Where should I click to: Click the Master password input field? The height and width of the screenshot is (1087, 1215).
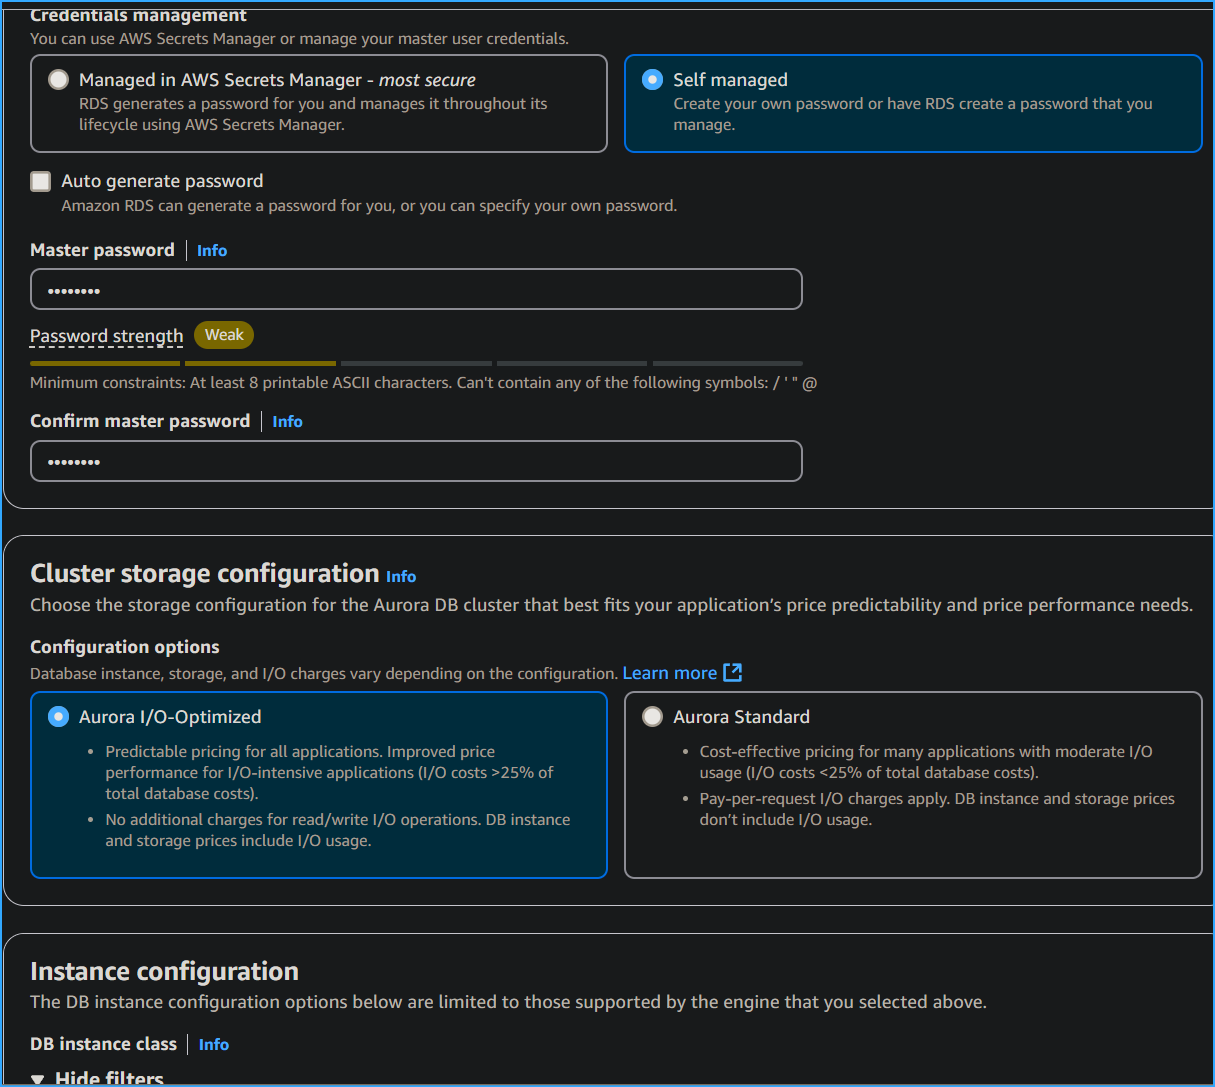416,289
